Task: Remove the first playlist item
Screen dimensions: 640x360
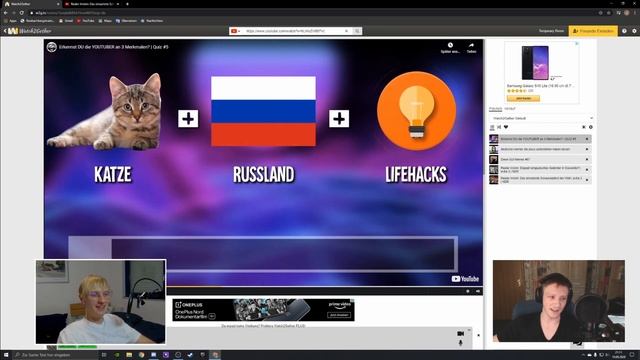Action: (x=587, y=139)
